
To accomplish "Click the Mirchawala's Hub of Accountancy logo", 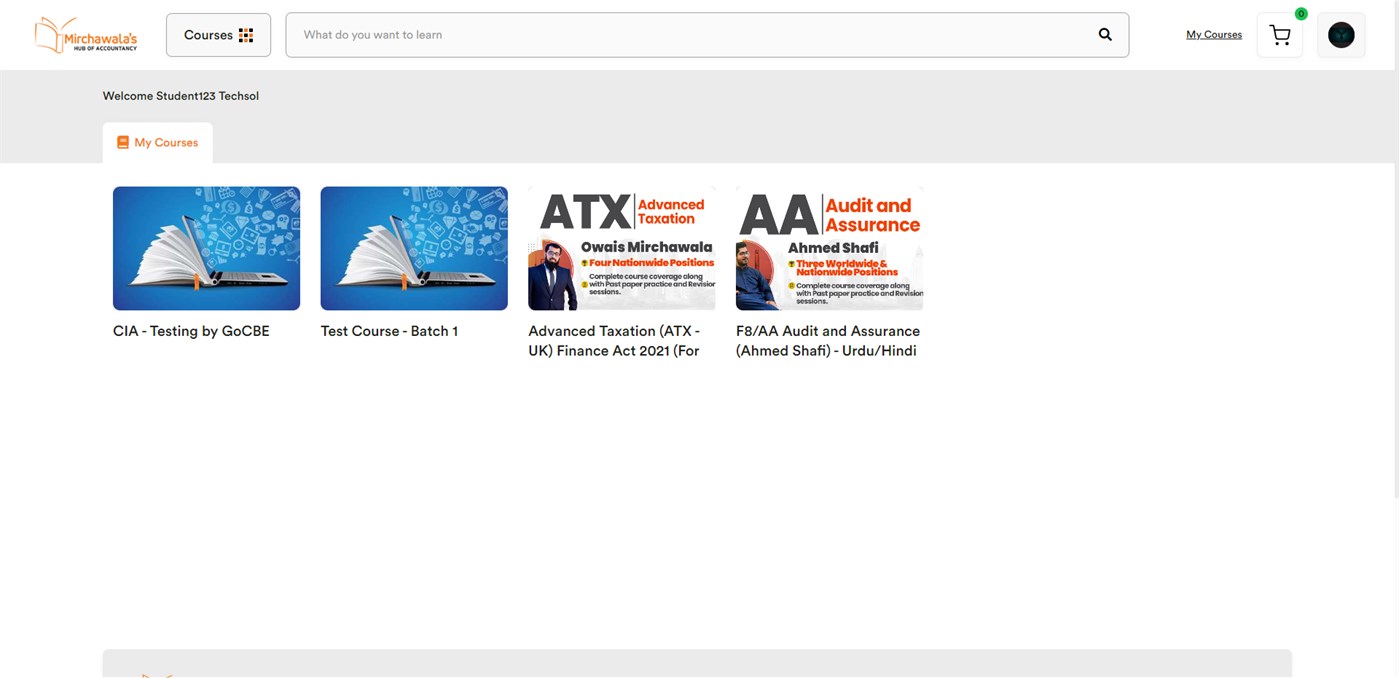I will [x=86, y=35].
